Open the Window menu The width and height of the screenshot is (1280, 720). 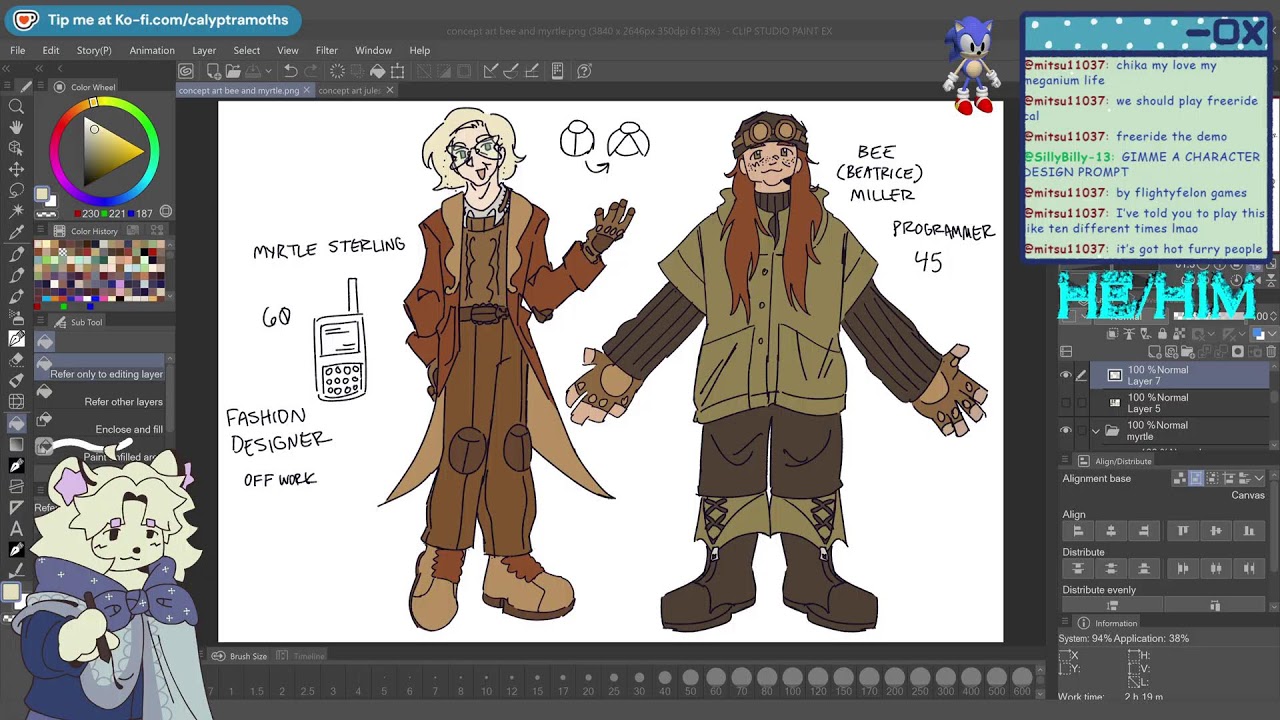373,50
